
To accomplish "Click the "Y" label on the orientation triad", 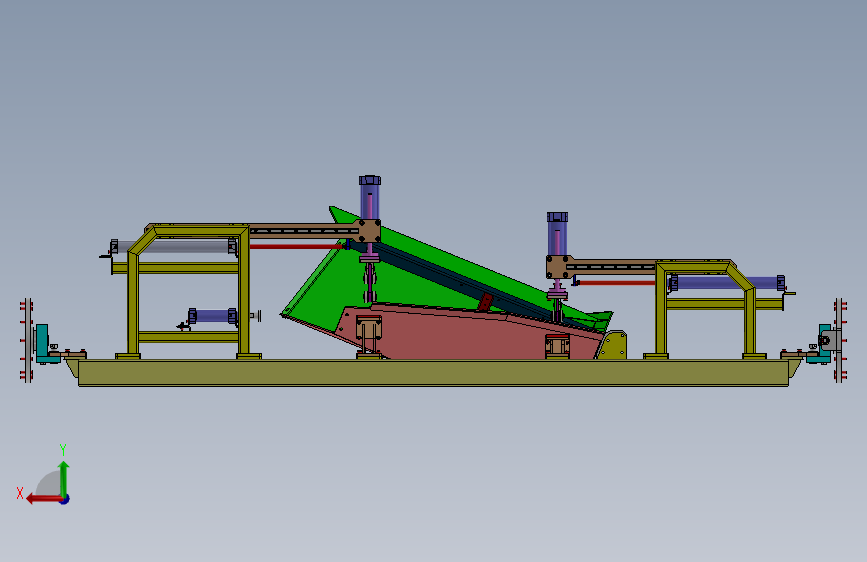I will [63, 449].
